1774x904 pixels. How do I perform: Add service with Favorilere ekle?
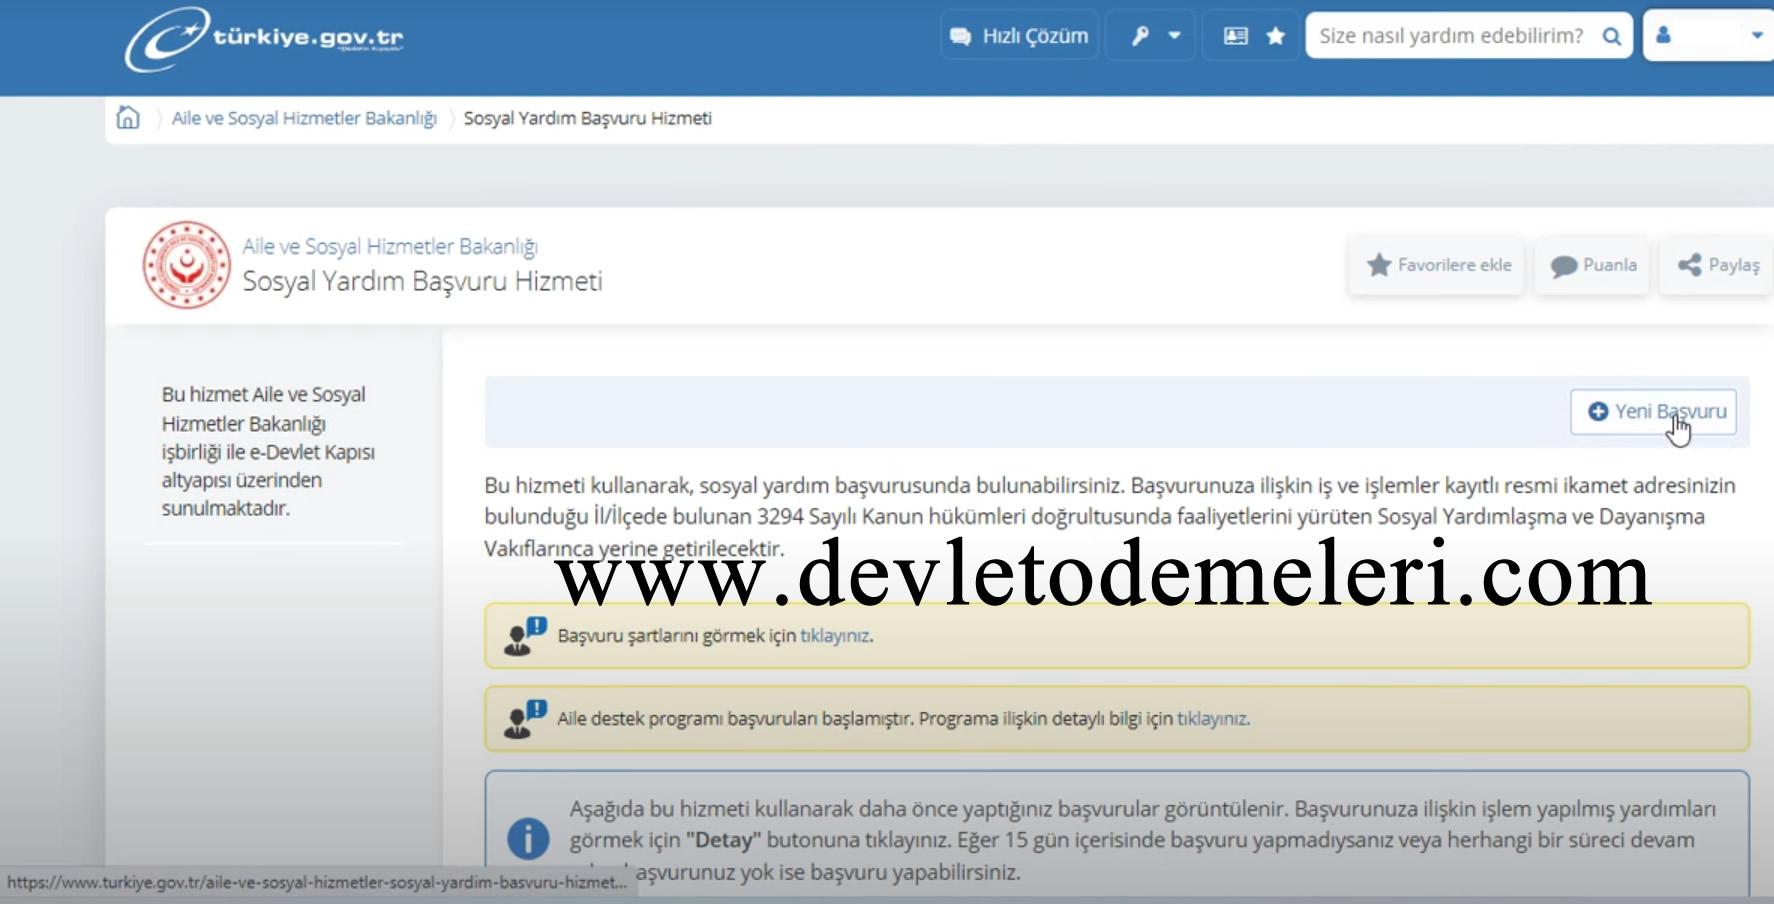[1437, 265]
